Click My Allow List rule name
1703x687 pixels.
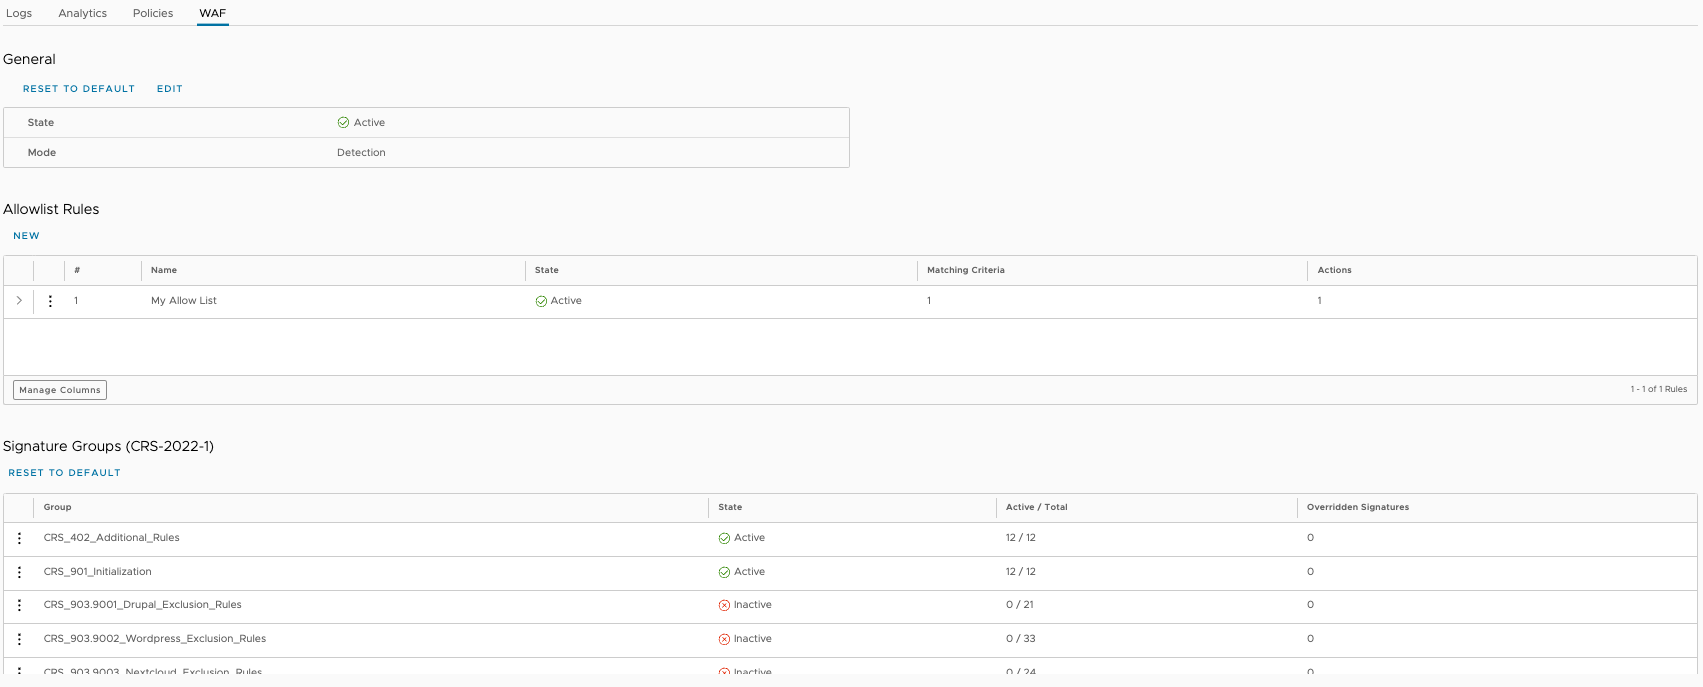184,300
